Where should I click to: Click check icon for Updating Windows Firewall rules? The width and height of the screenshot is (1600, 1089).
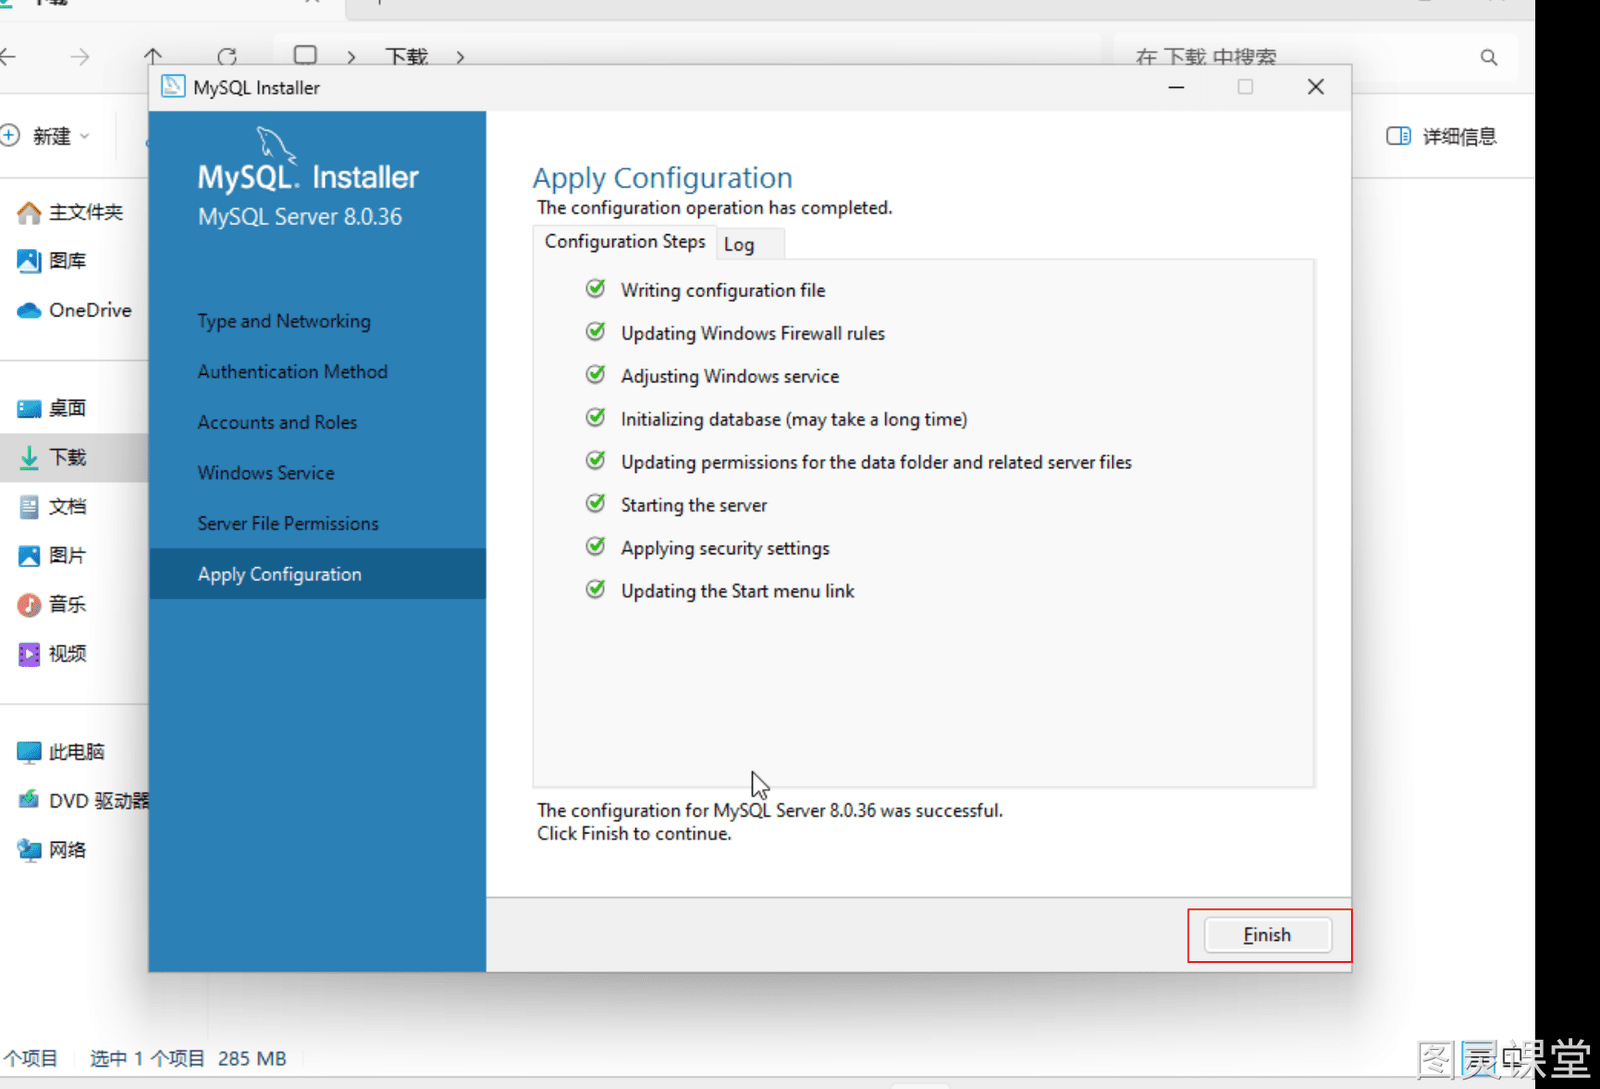(595, 332)
